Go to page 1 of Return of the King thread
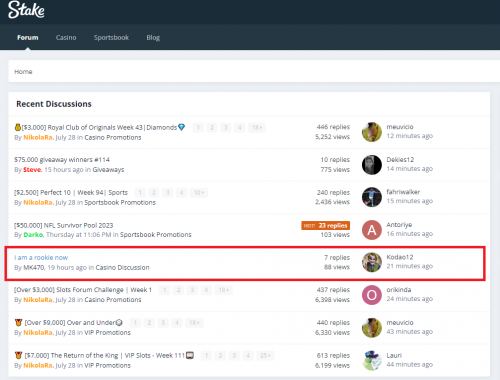Viewport: 500px width, 380px height. (x=206, y=355)
